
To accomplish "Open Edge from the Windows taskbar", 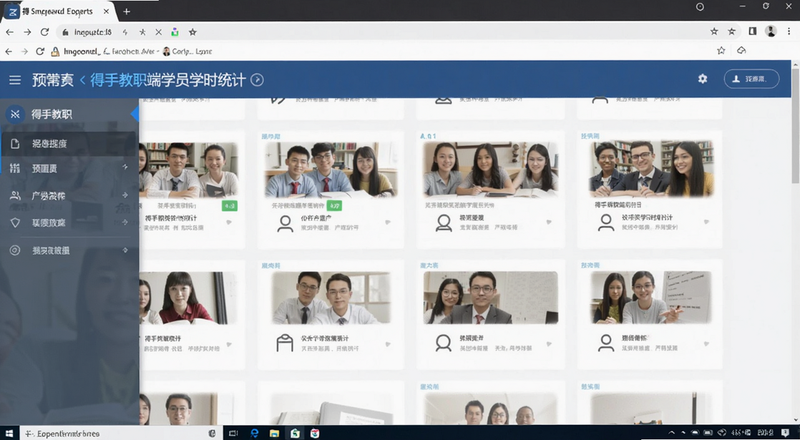I will (x=254, y=433).
